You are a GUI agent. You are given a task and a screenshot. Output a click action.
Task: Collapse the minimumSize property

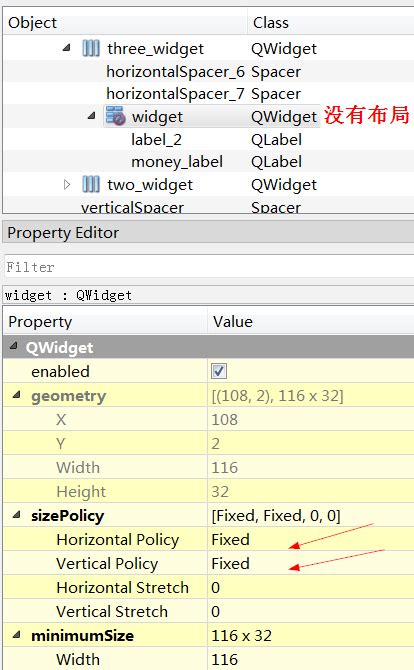pyautogui.click(x=16, y=635)
